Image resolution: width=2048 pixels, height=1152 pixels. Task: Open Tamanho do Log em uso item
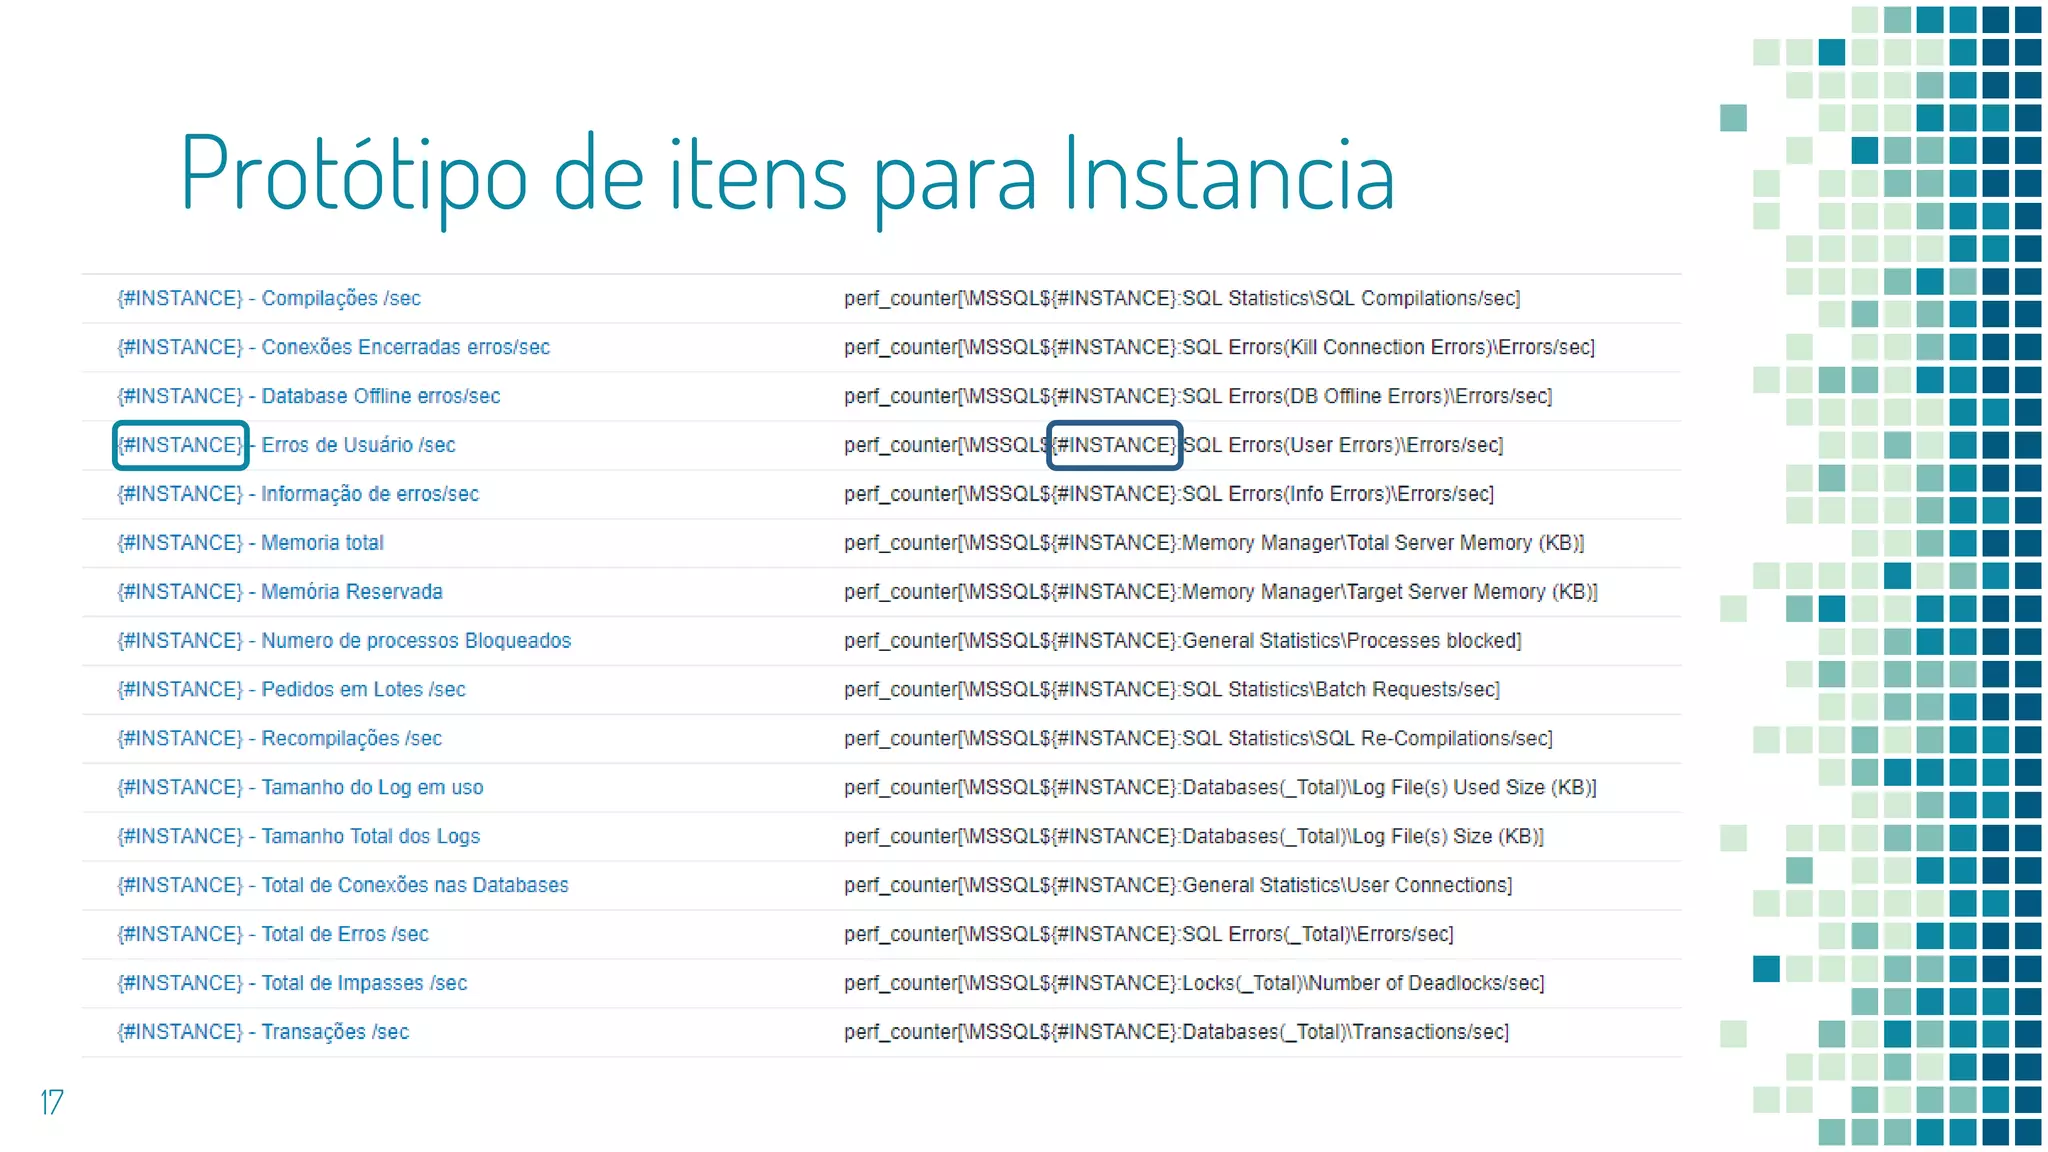300,788
